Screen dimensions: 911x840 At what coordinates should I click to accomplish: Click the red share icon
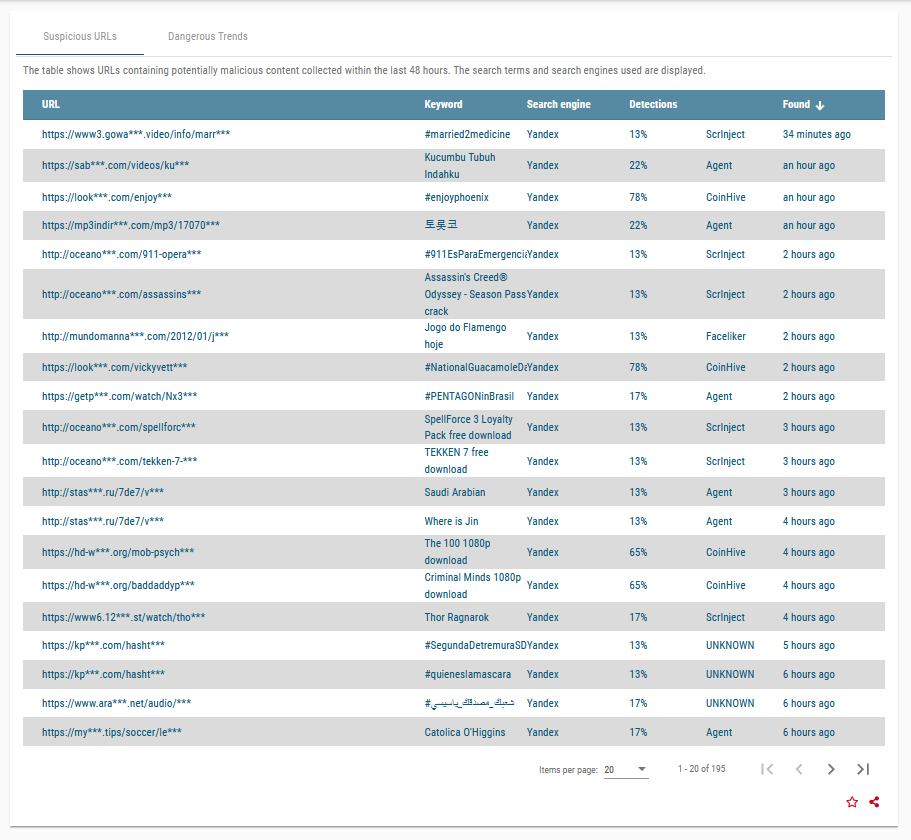pos(875,802)
